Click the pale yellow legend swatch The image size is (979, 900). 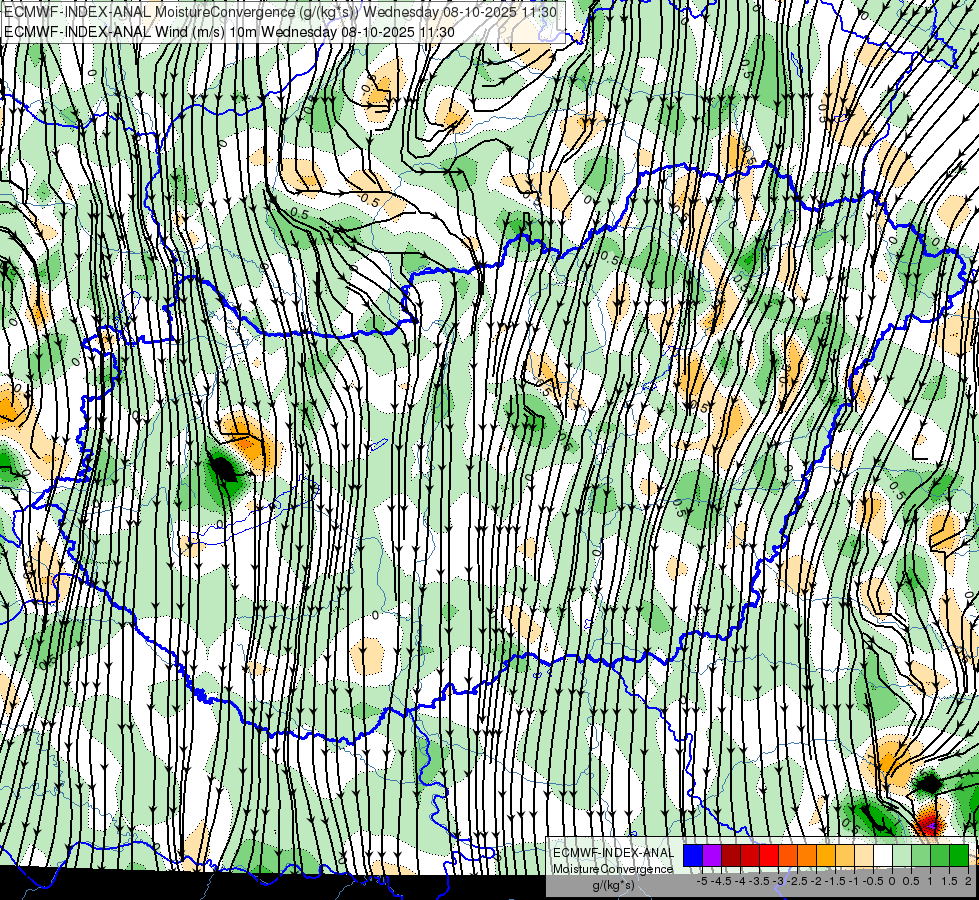[x=864, y=855]
